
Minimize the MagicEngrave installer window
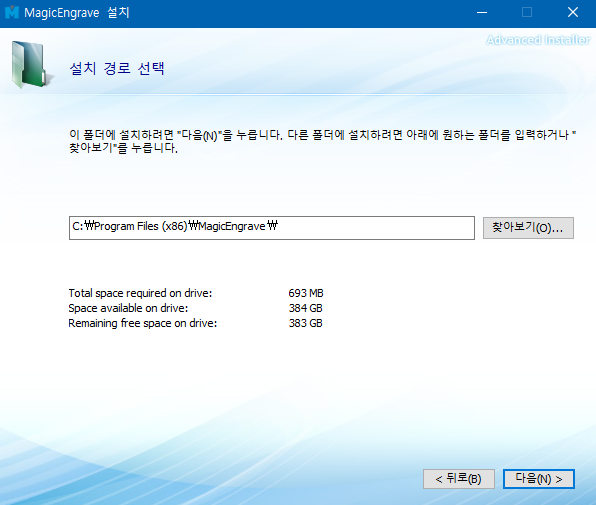[482, 13]
